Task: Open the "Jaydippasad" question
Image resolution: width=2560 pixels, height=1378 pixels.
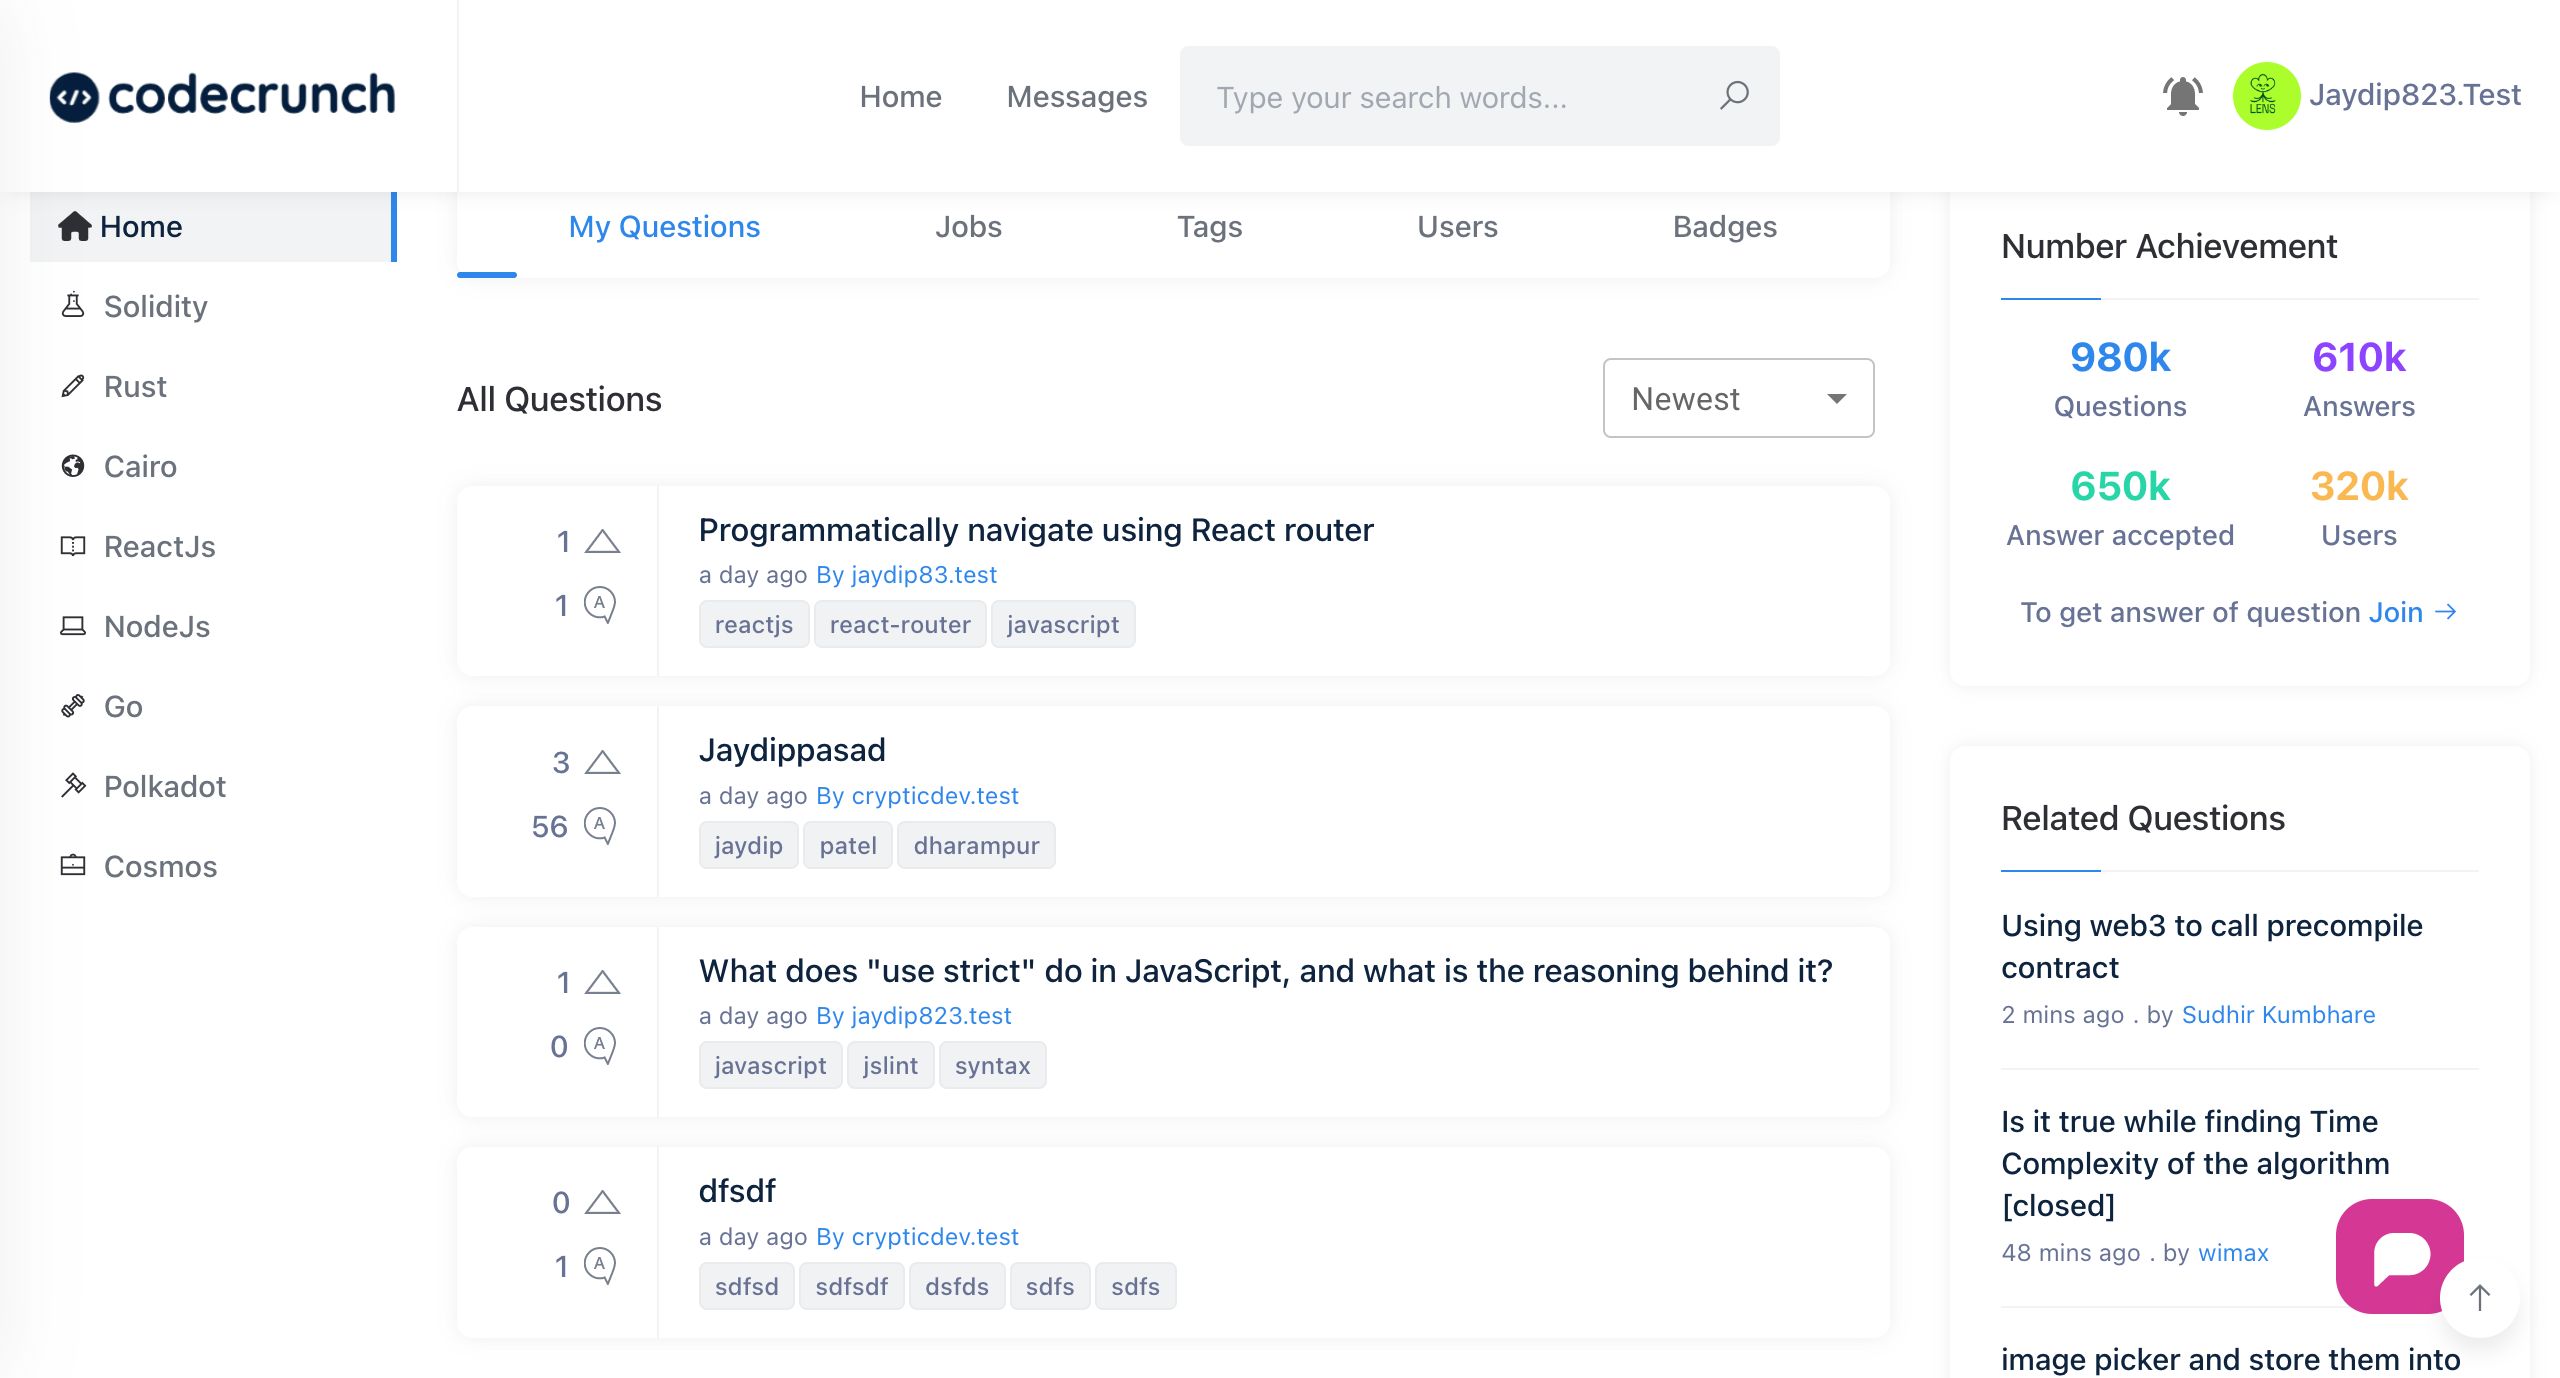Action: tap(792, 750)
